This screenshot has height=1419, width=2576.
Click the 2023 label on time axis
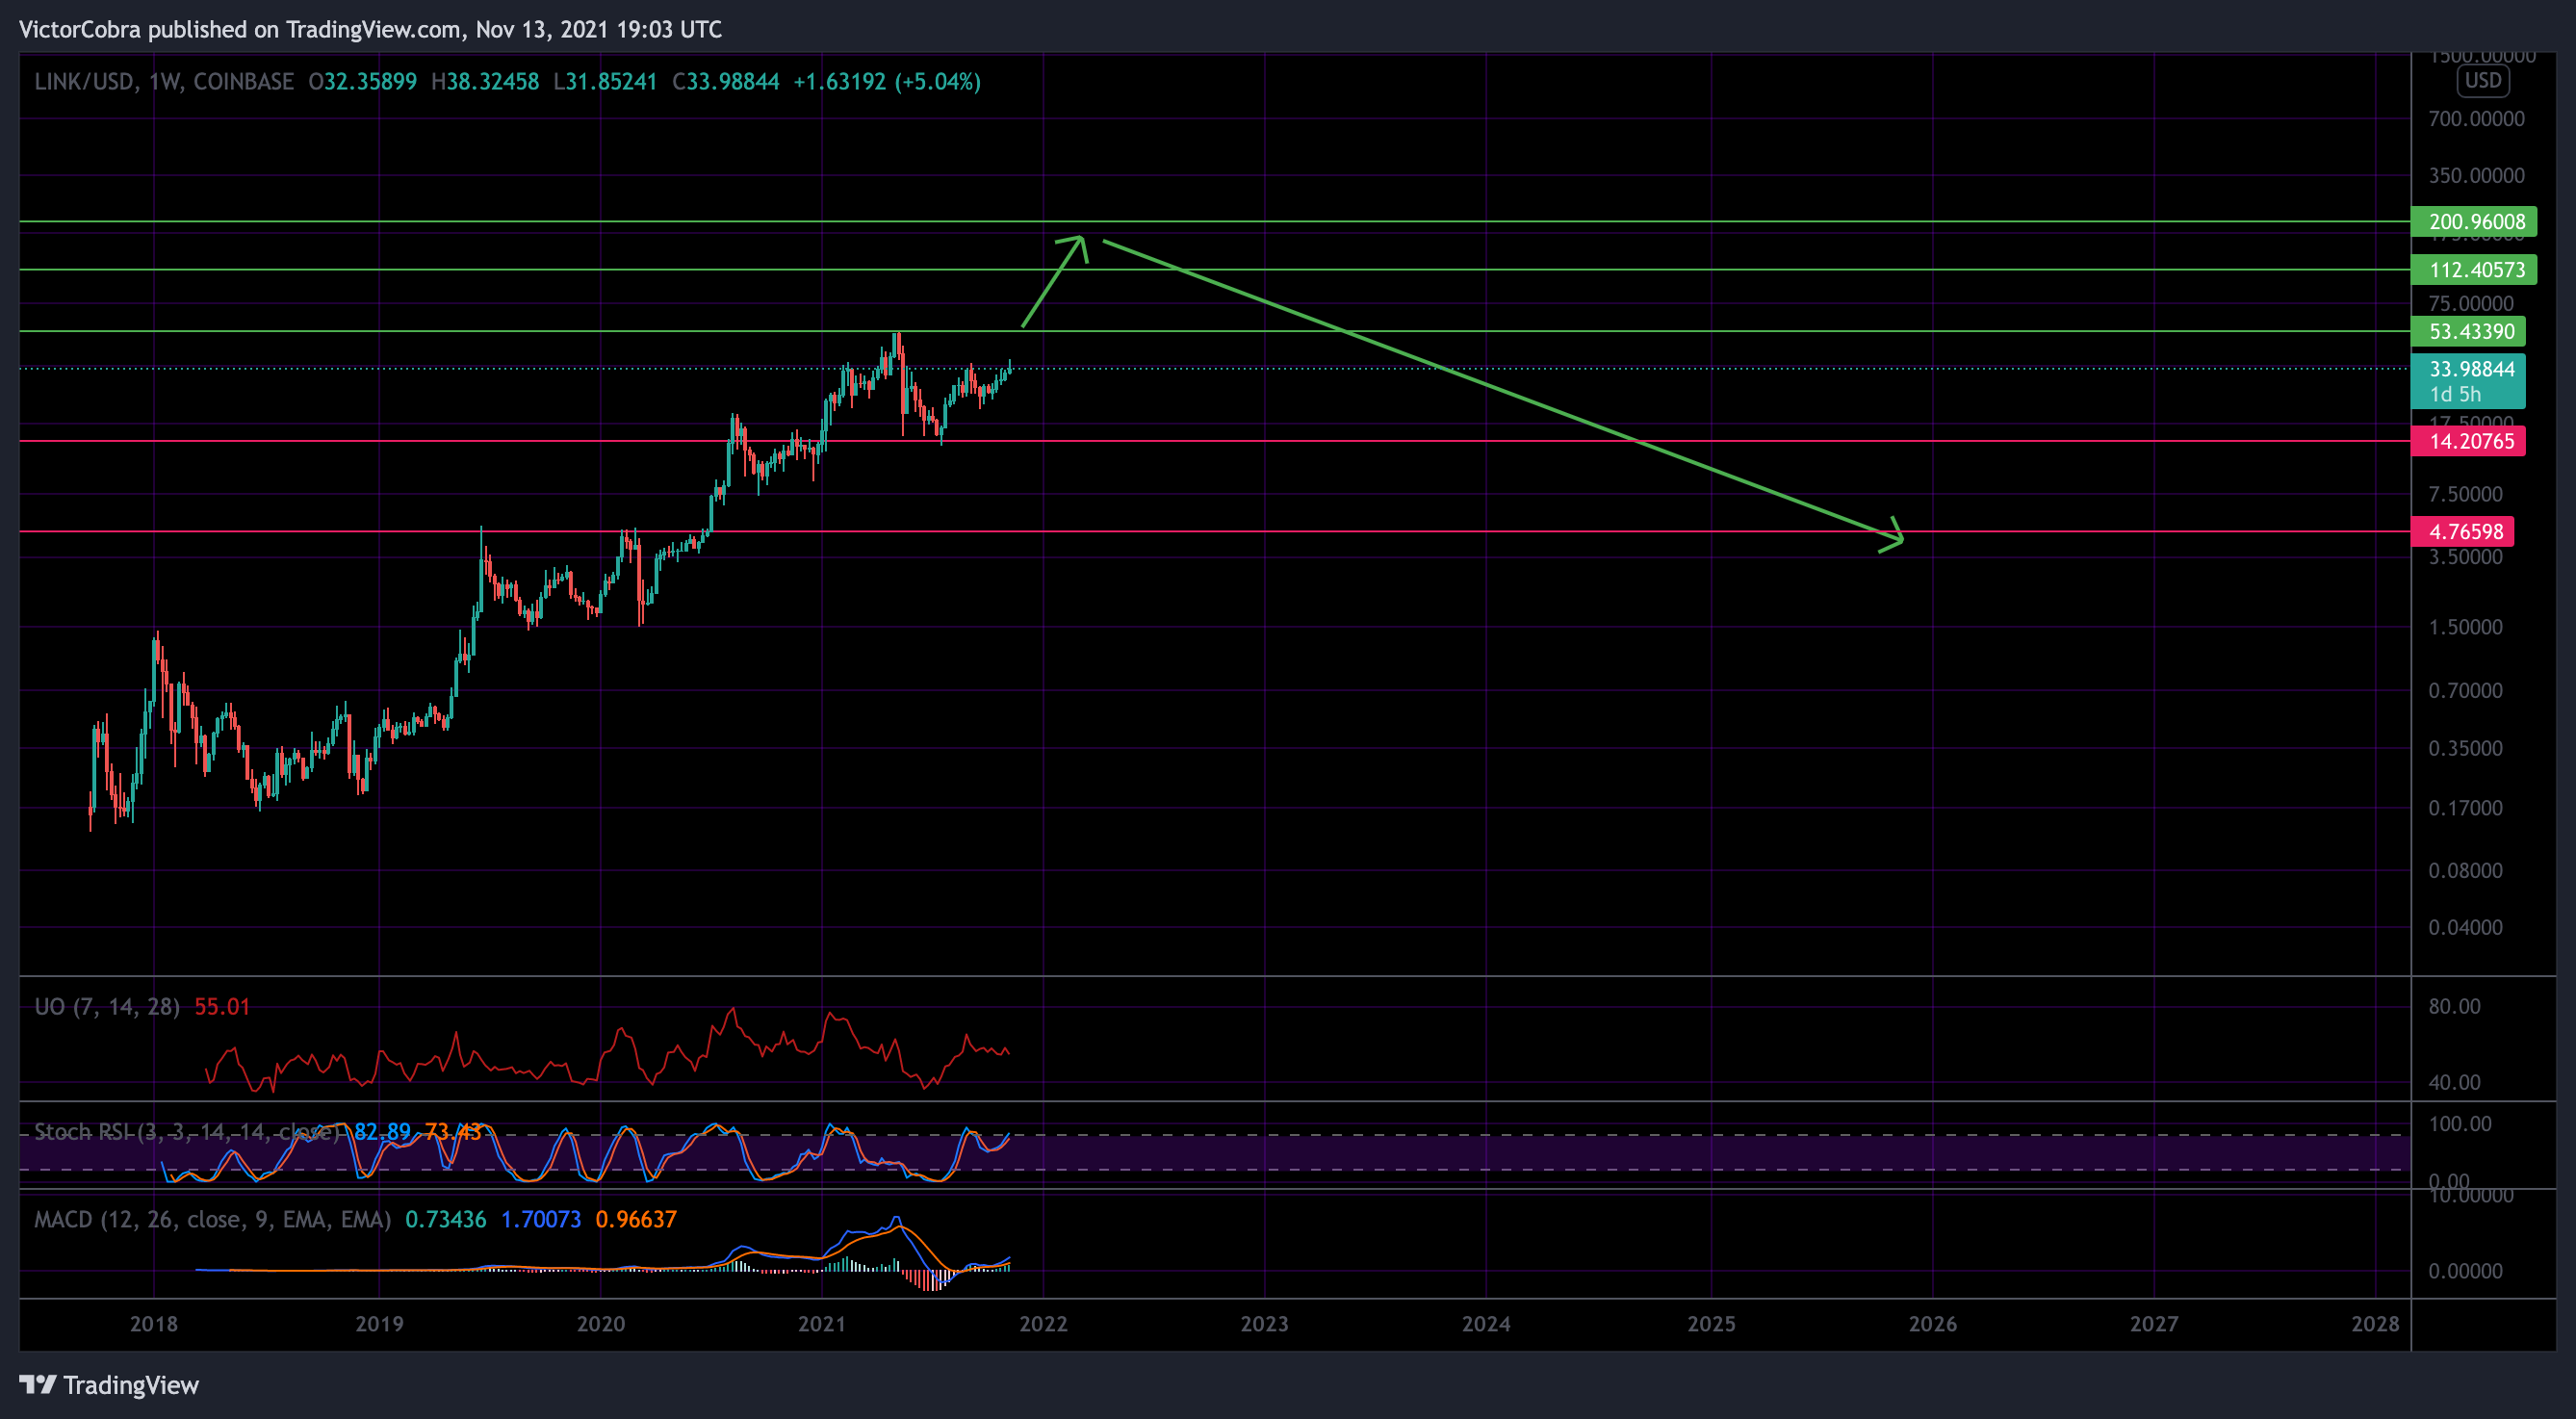[1265, 1324]
